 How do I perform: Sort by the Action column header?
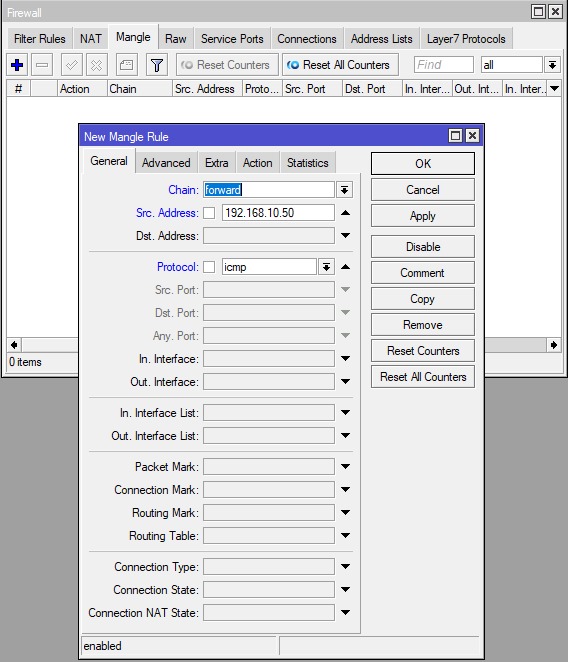[82, 89]
